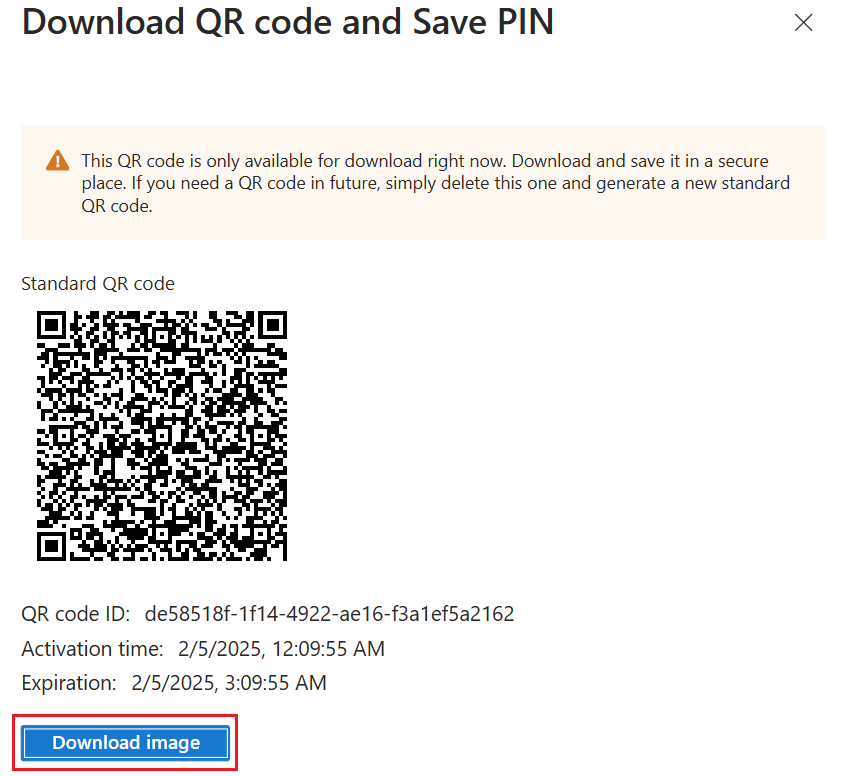The image size is (847, 776).
Task: Click the center of the QR code
Action: [161, 435]
